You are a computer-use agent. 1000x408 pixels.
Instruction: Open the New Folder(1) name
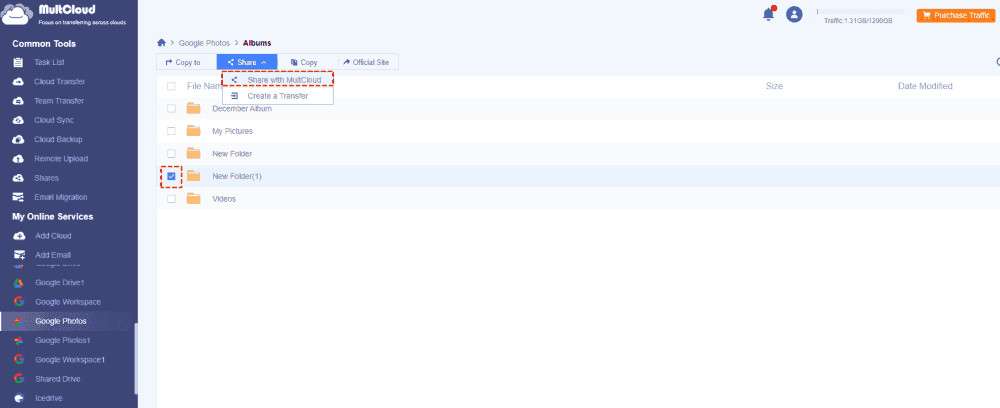[237, 176]
